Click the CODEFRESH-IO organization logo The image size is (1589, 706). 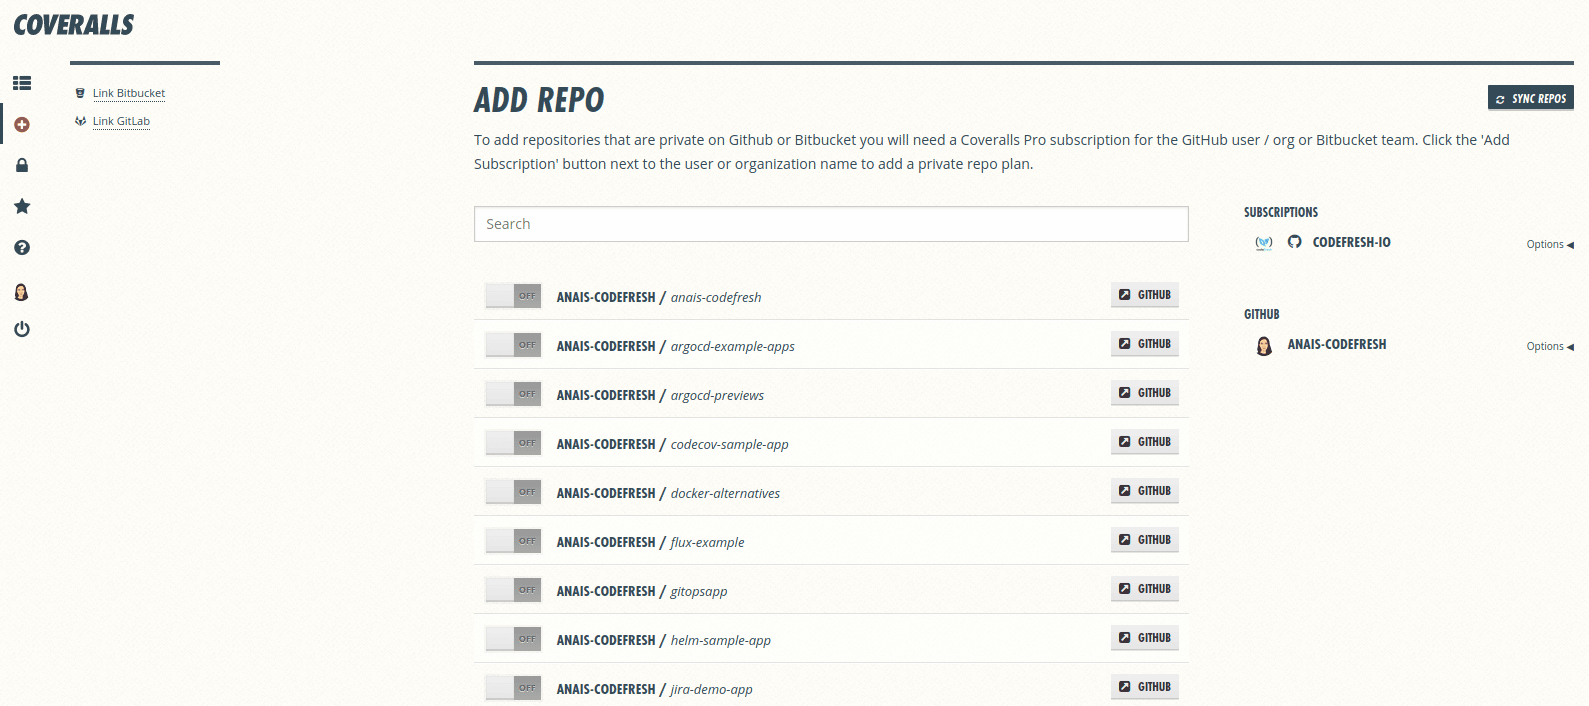tap(1264, 243)
